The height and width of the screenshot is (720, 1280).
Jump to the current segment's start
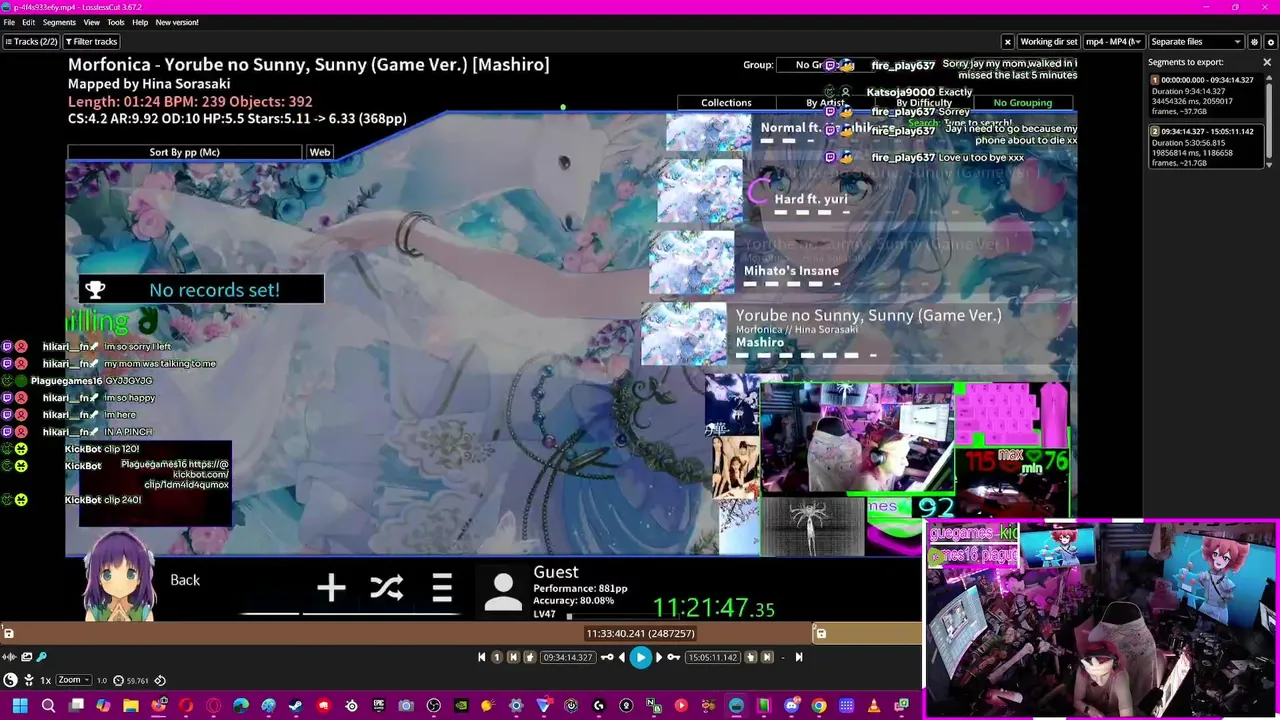(513, 657)
